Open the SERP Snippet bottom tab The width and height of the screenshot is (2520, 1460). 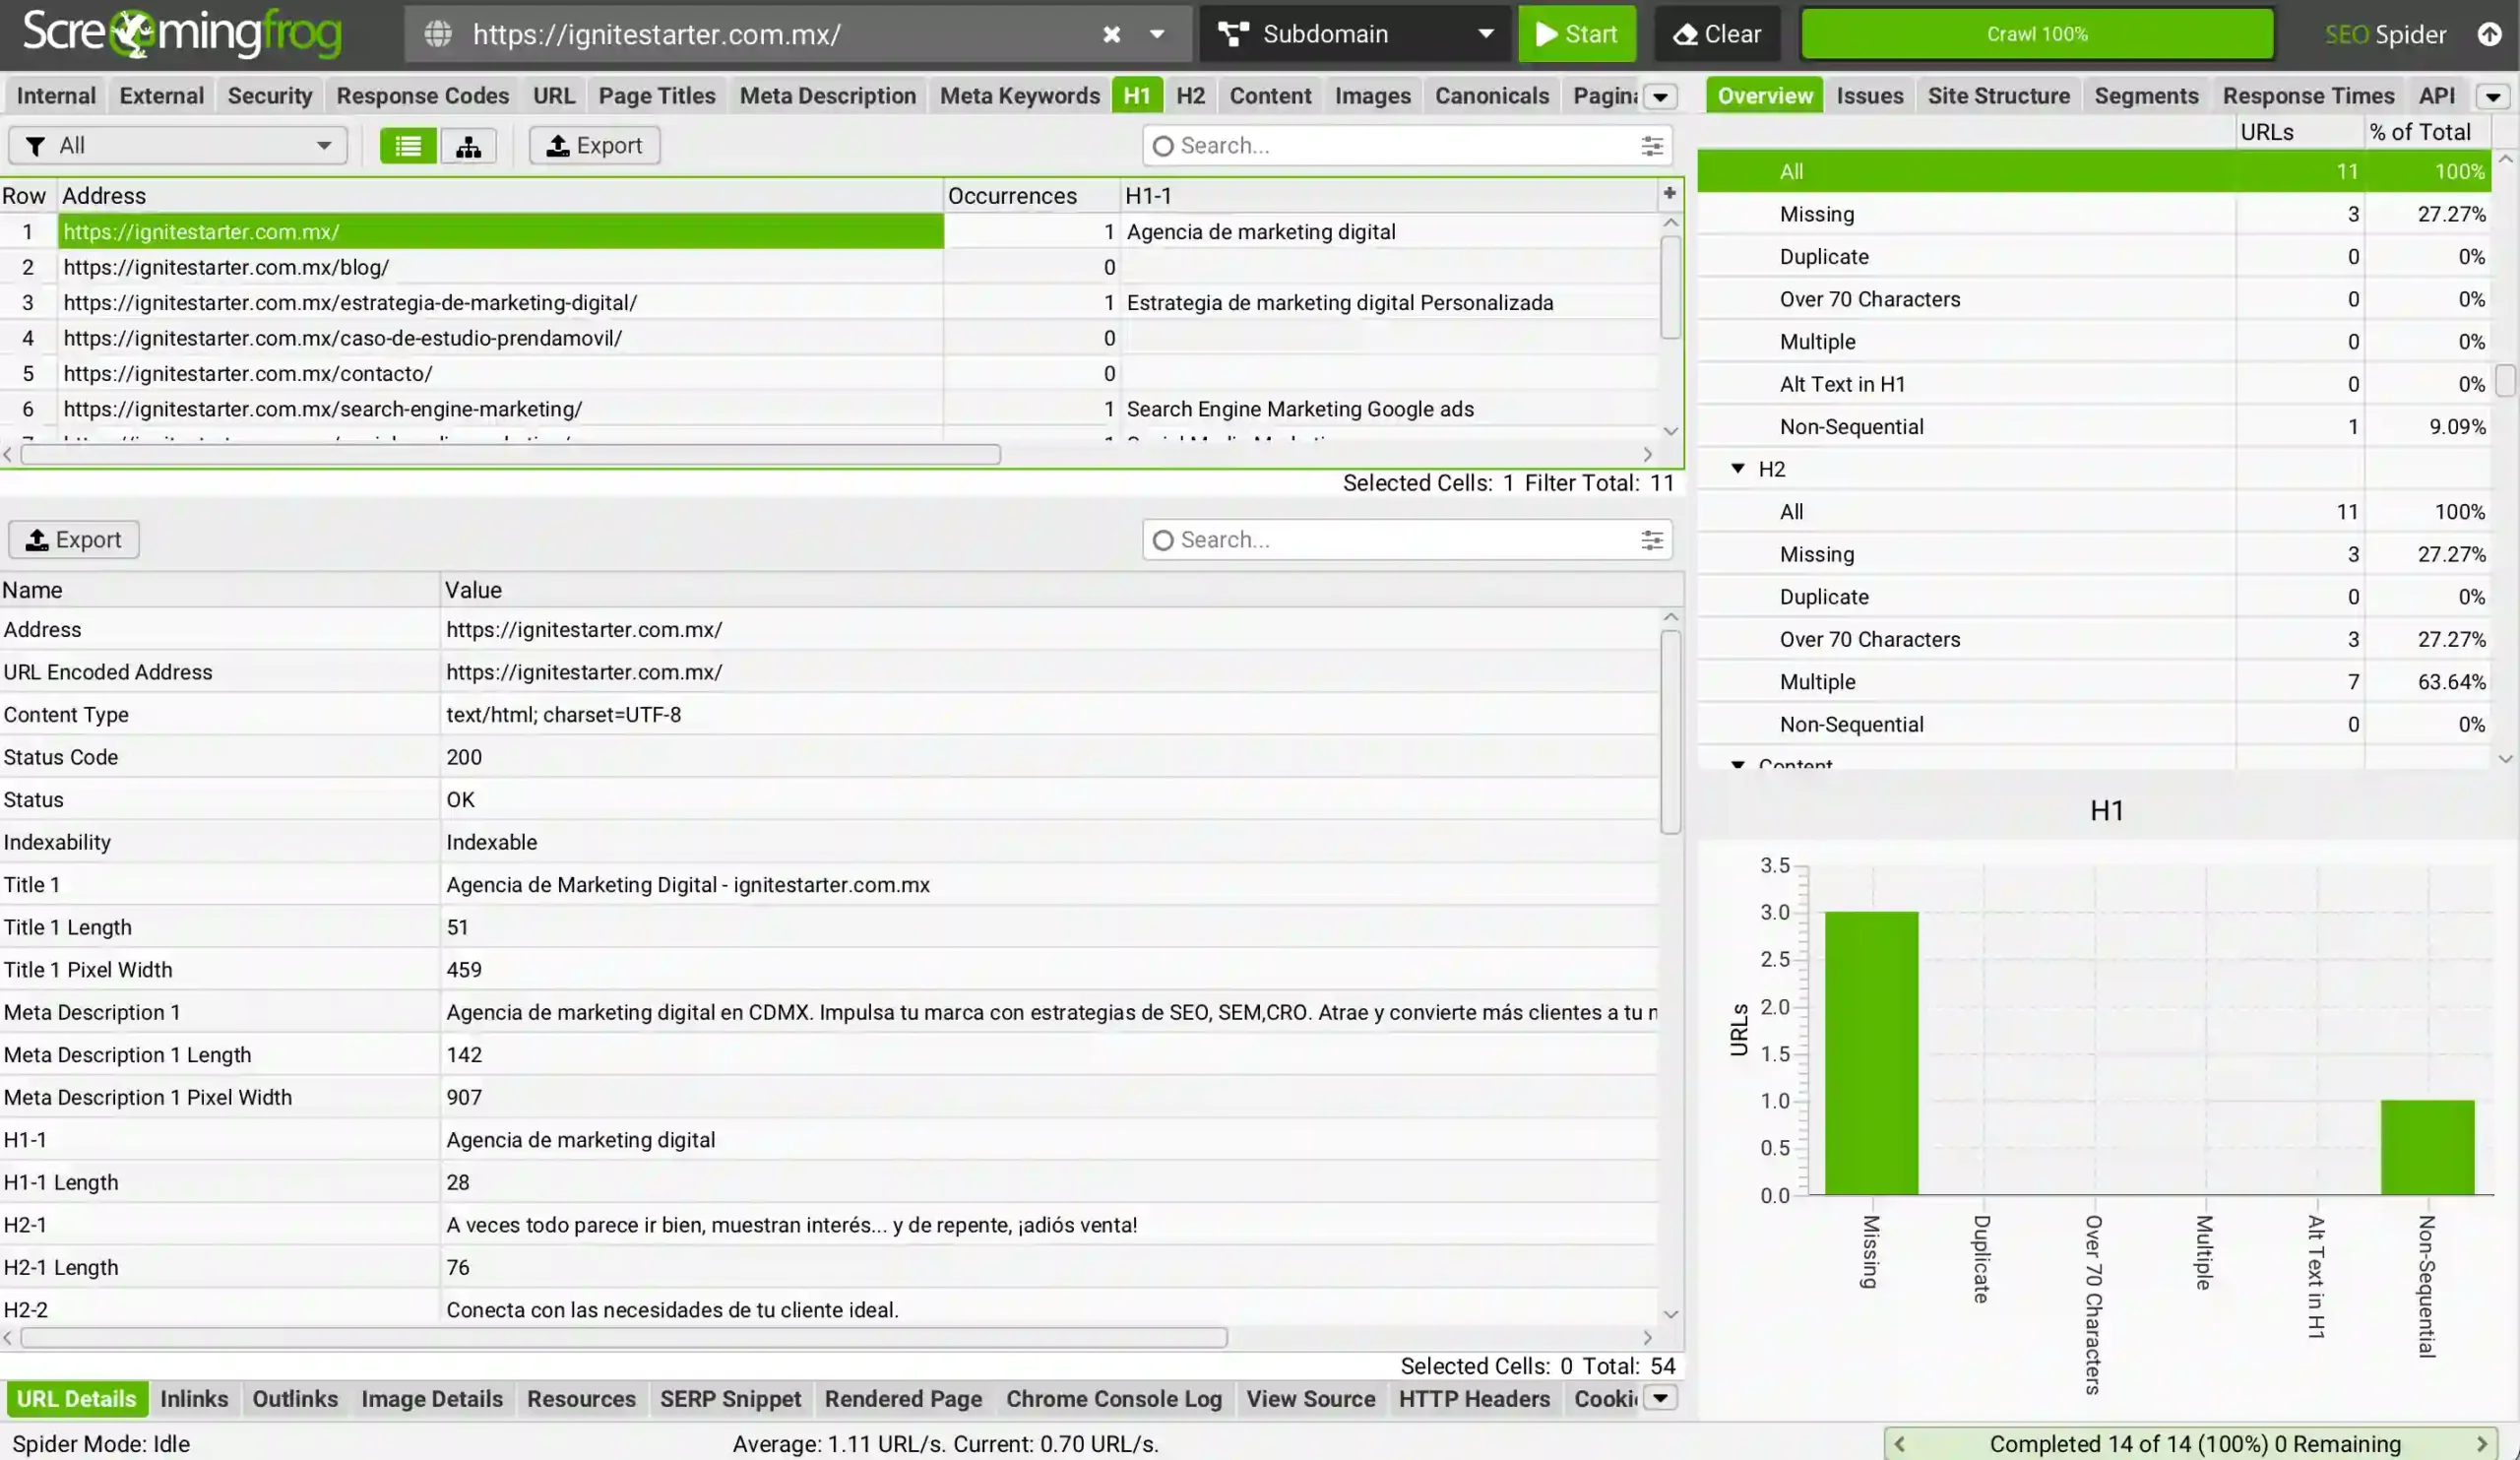click(730, 1399)
